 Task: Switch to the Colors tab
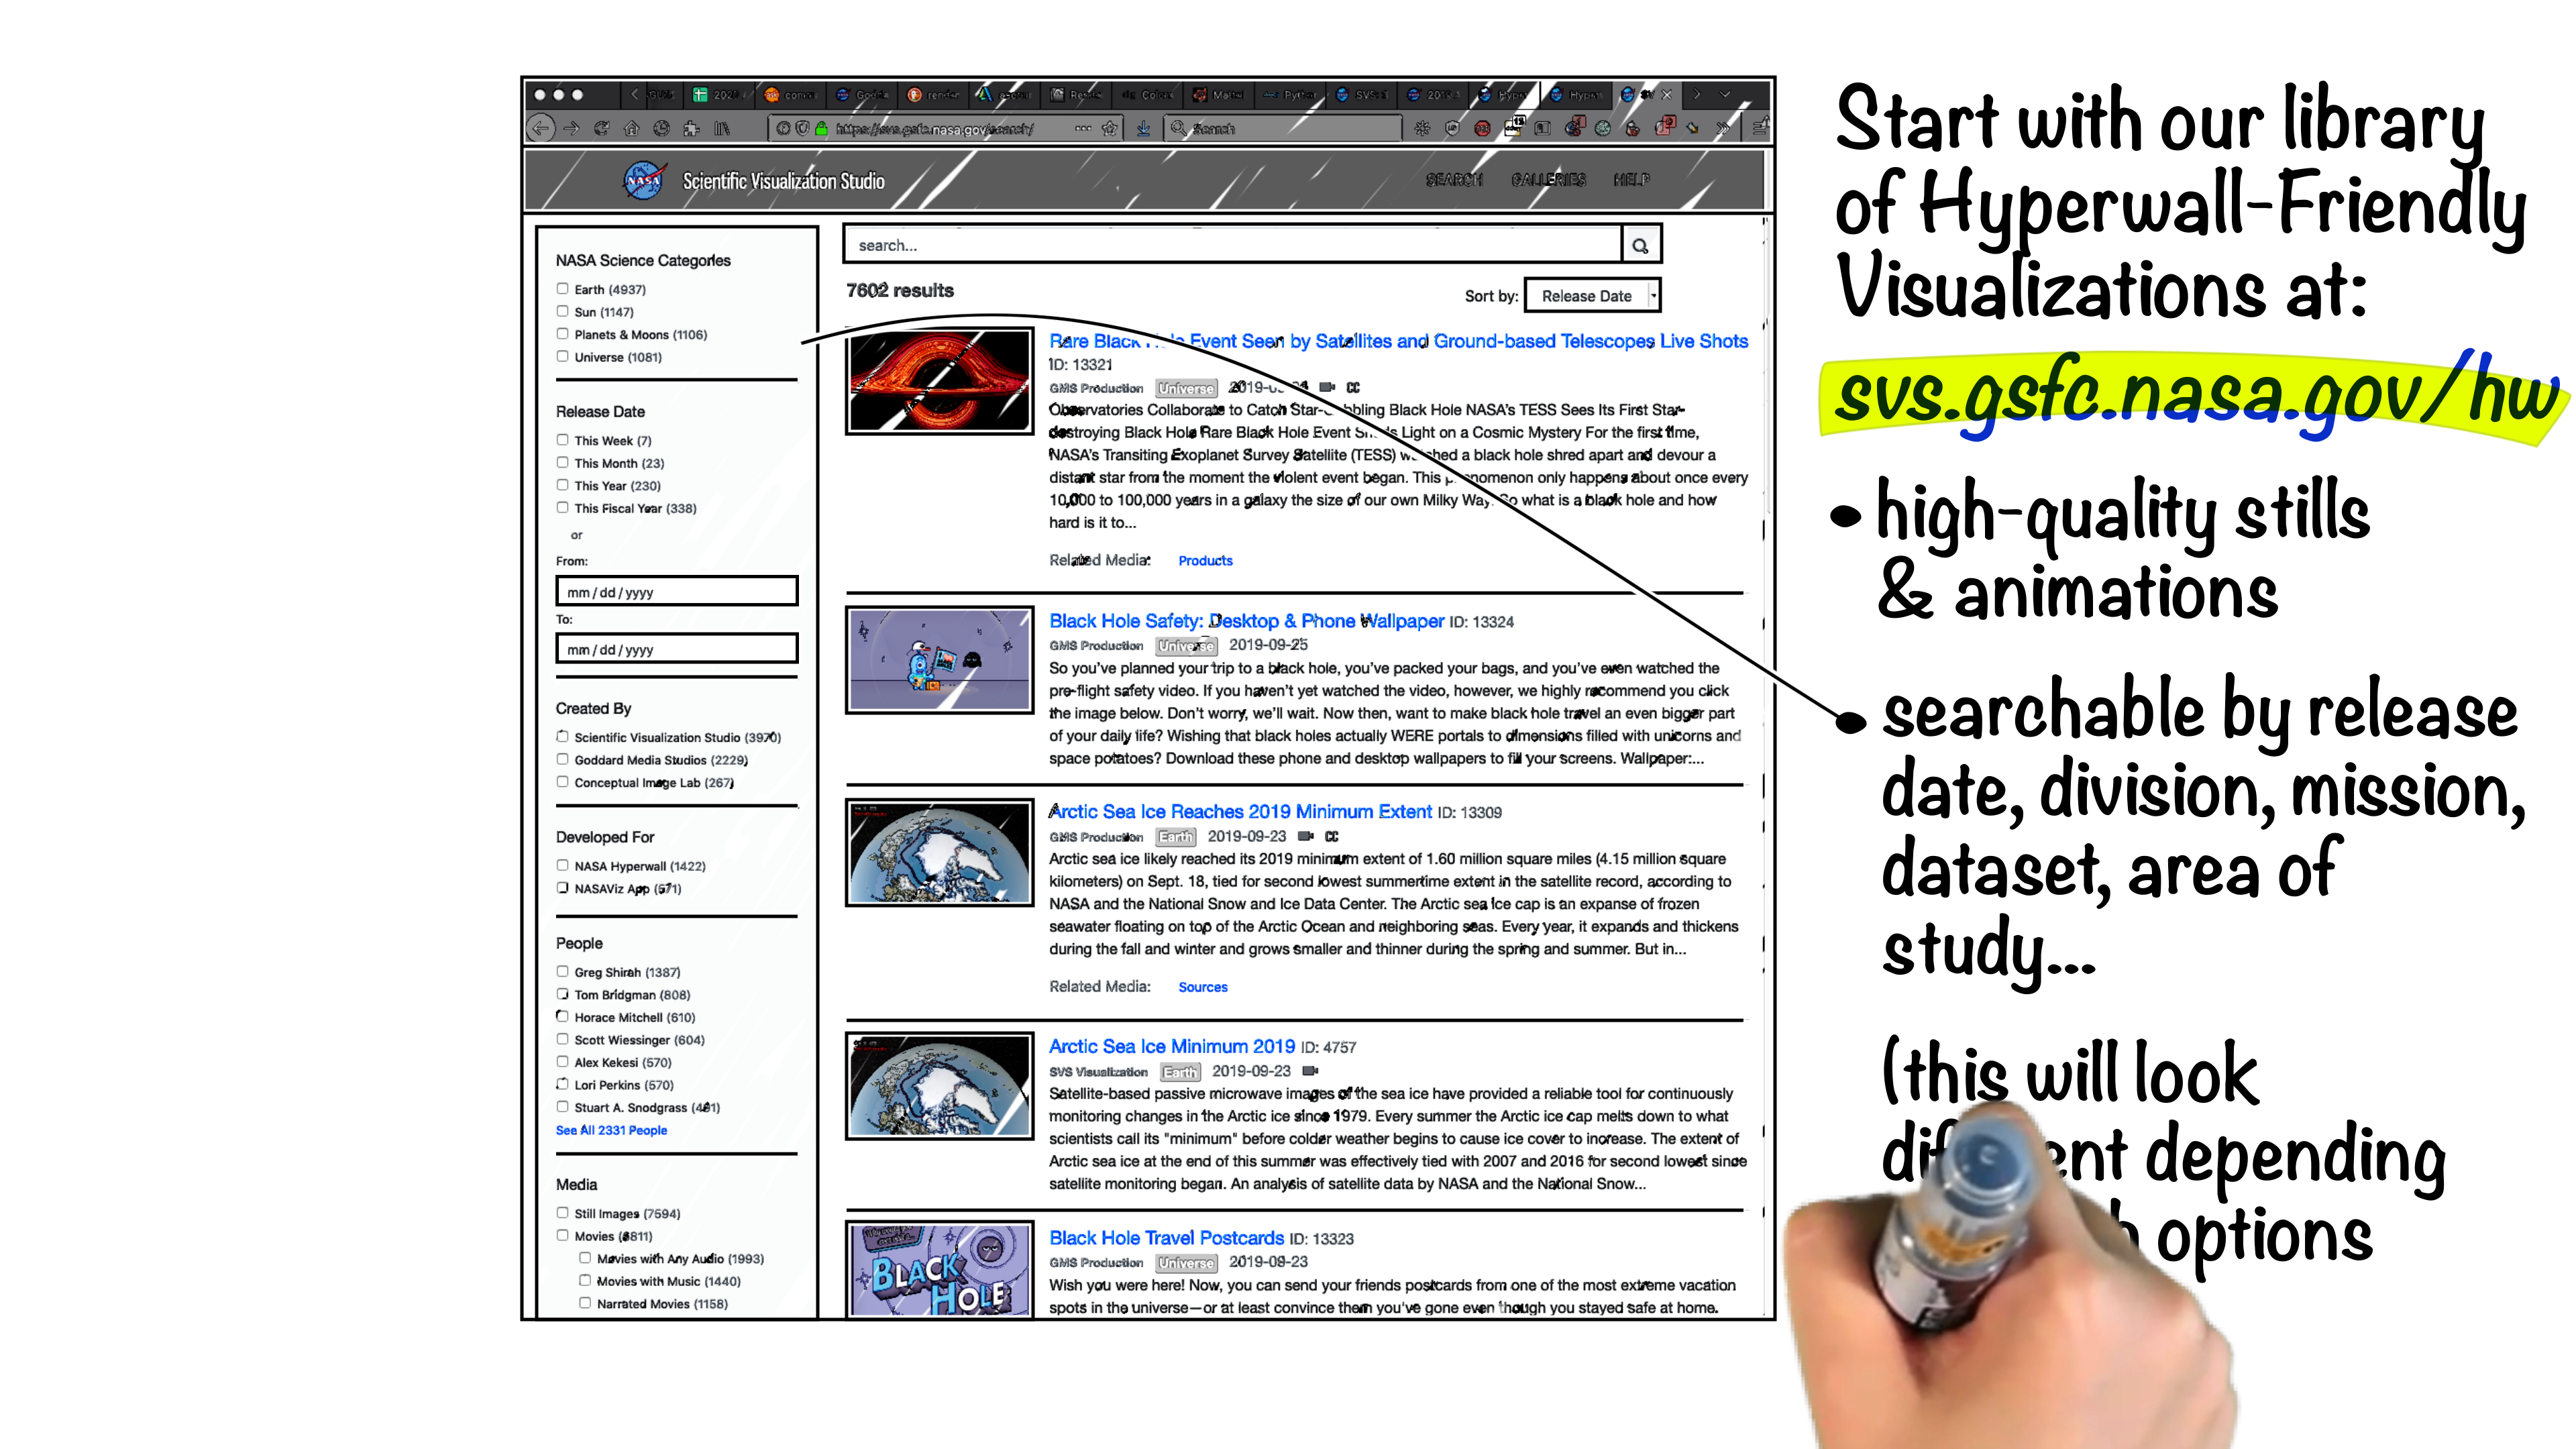point(1147,95)
